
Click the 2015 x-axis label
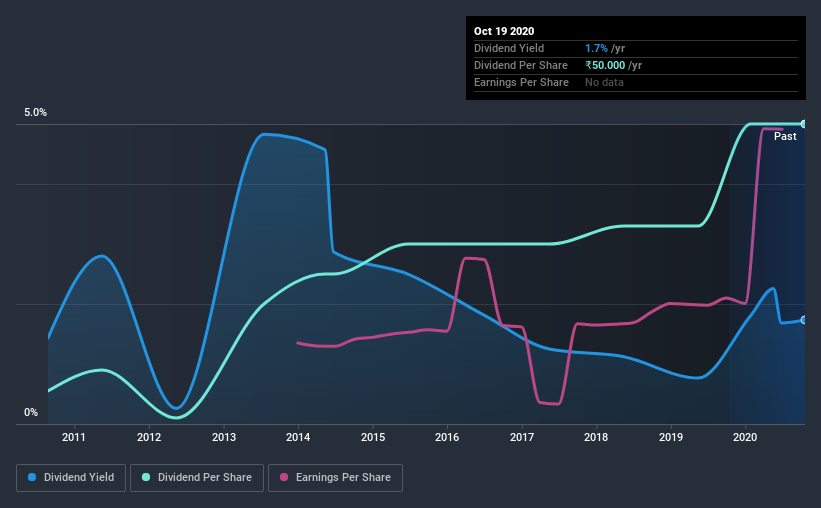(x=373, y=437)
